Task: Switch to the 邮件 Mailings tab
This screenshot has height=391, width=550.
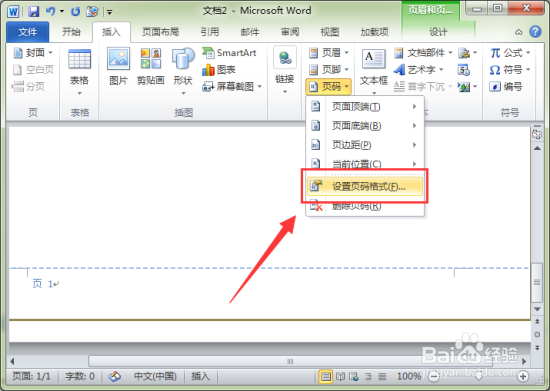Action: (x=250, y=32)
